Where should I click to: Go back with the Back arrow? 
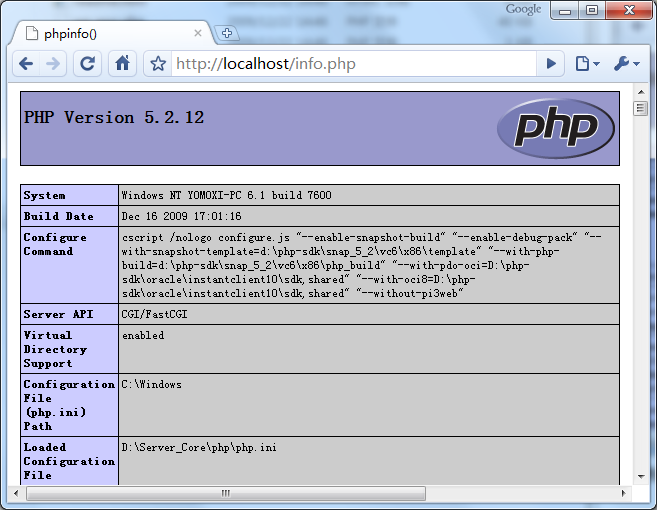click(x=26, y=64)
